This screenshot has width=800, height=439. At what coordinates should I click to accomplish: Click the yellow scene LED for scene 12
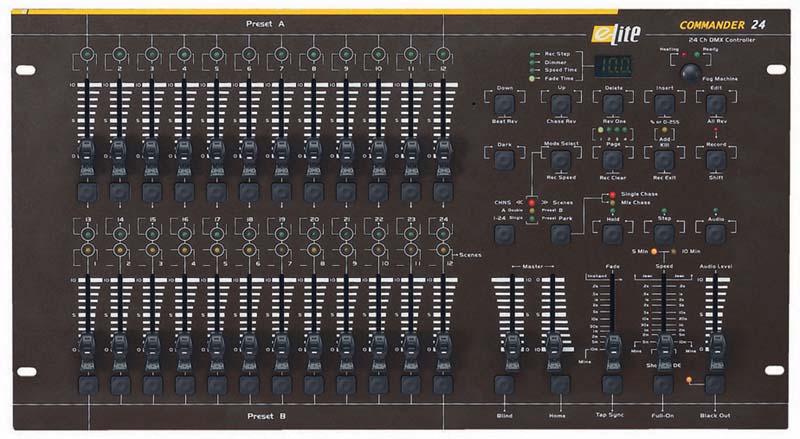point(443,250)
